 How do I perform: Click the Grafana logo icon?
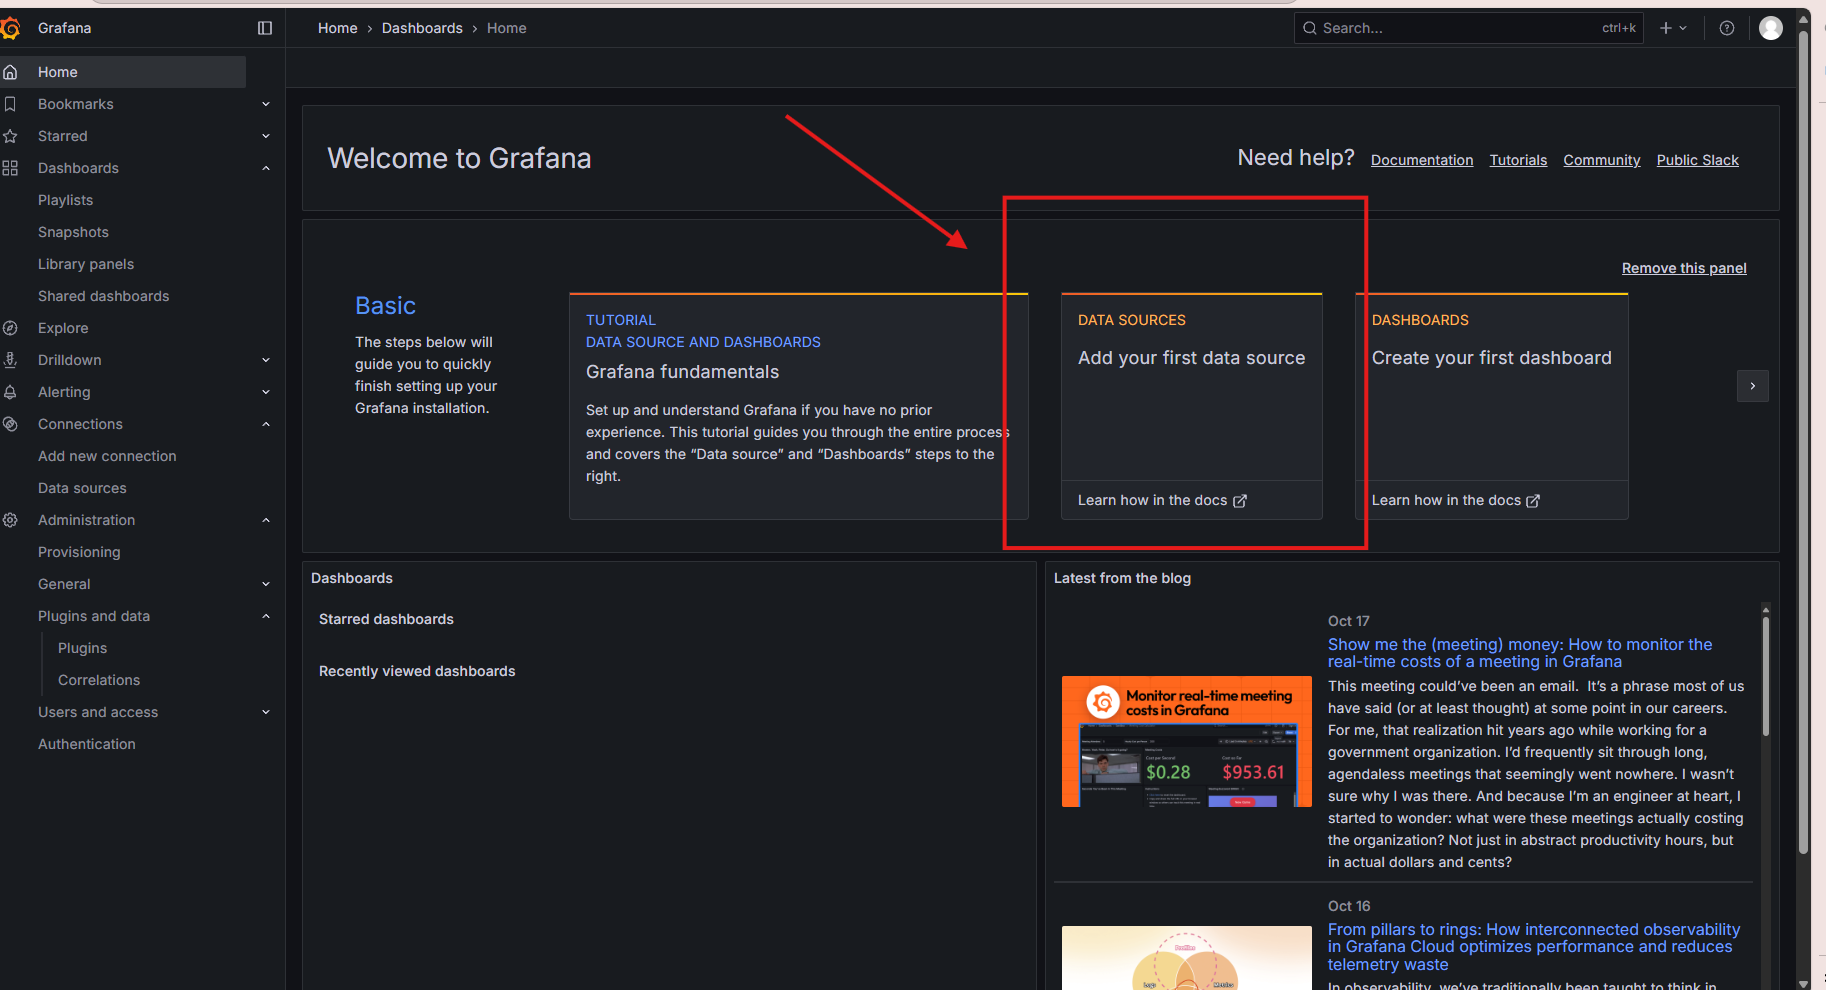[11, 29]
